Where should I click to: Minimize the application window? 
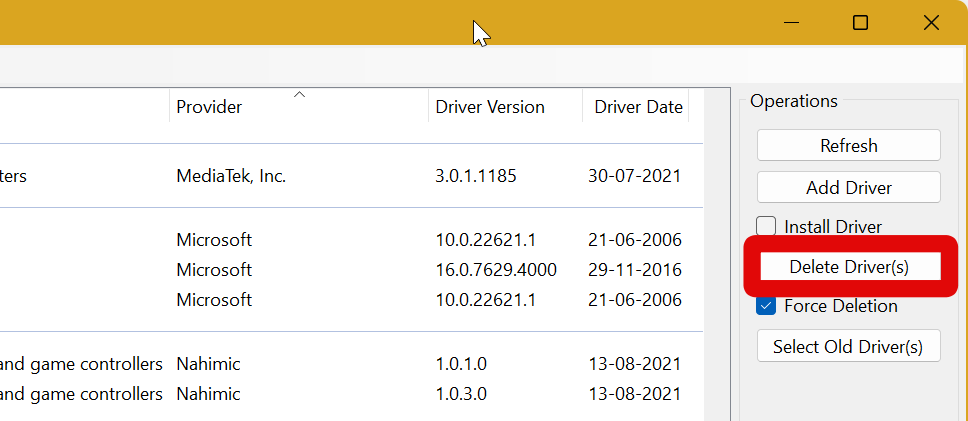click(x=791, y=23)
